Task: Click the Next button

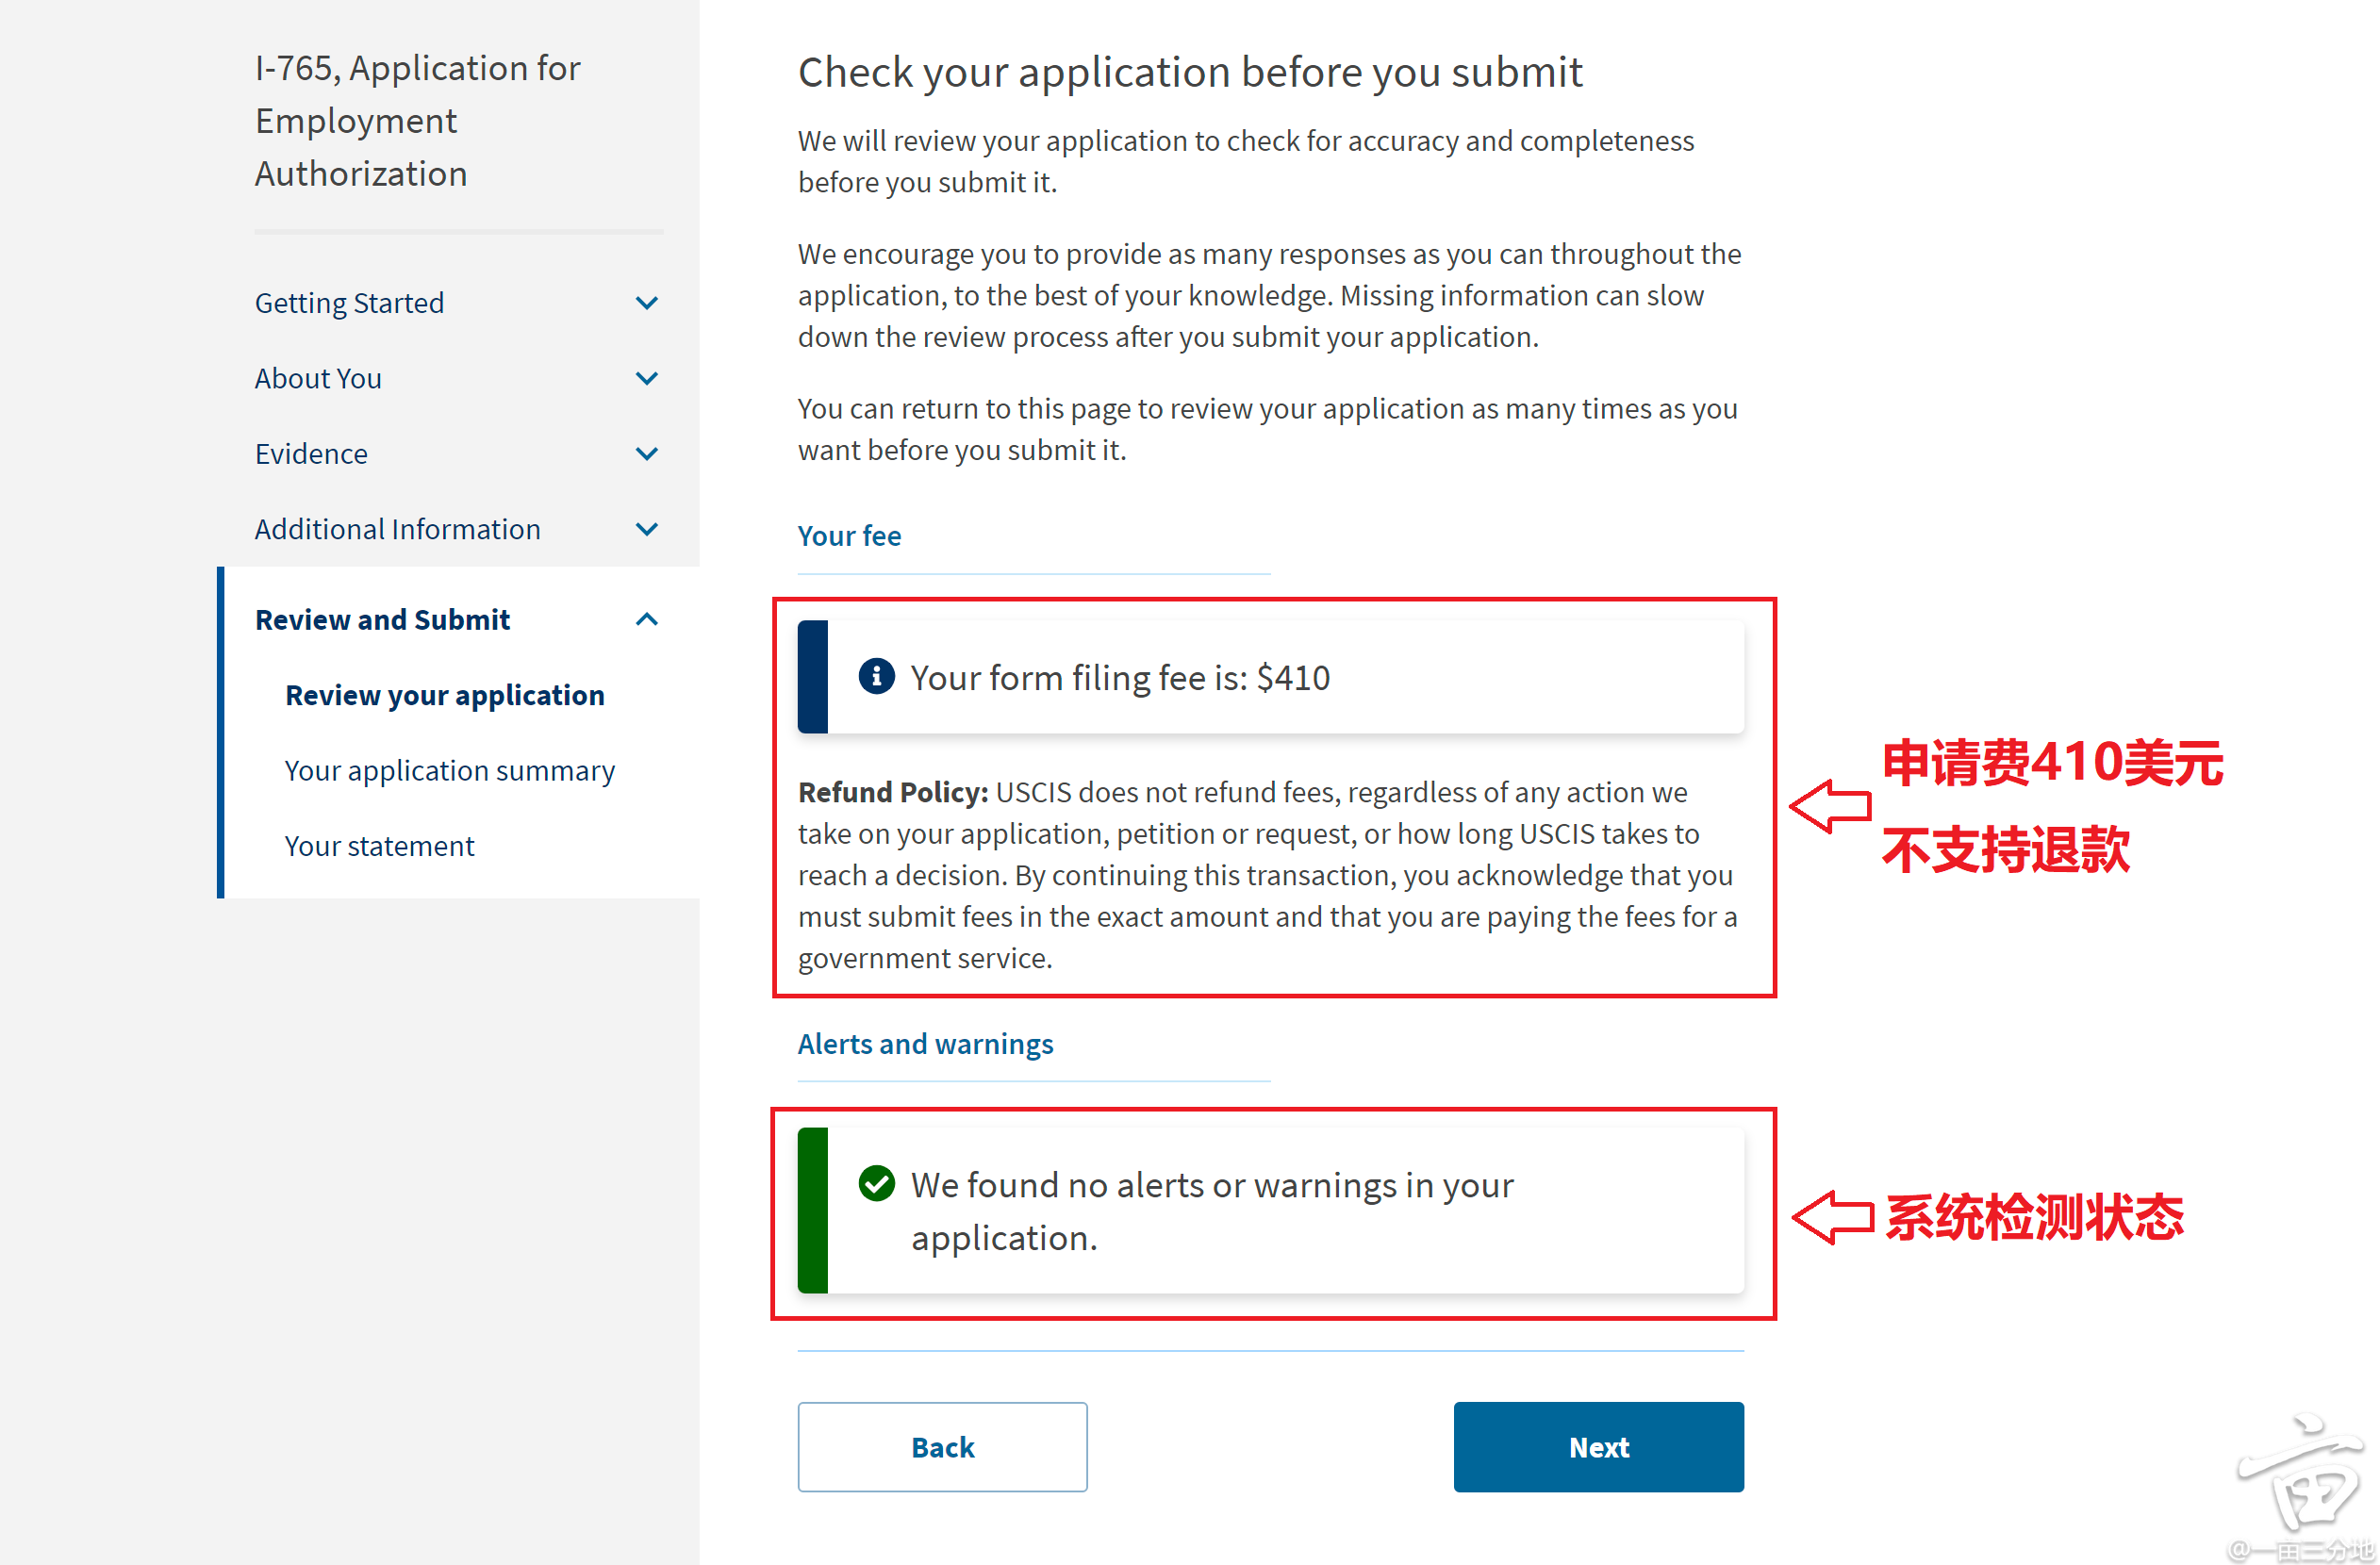Action: click(1598, 1447)
